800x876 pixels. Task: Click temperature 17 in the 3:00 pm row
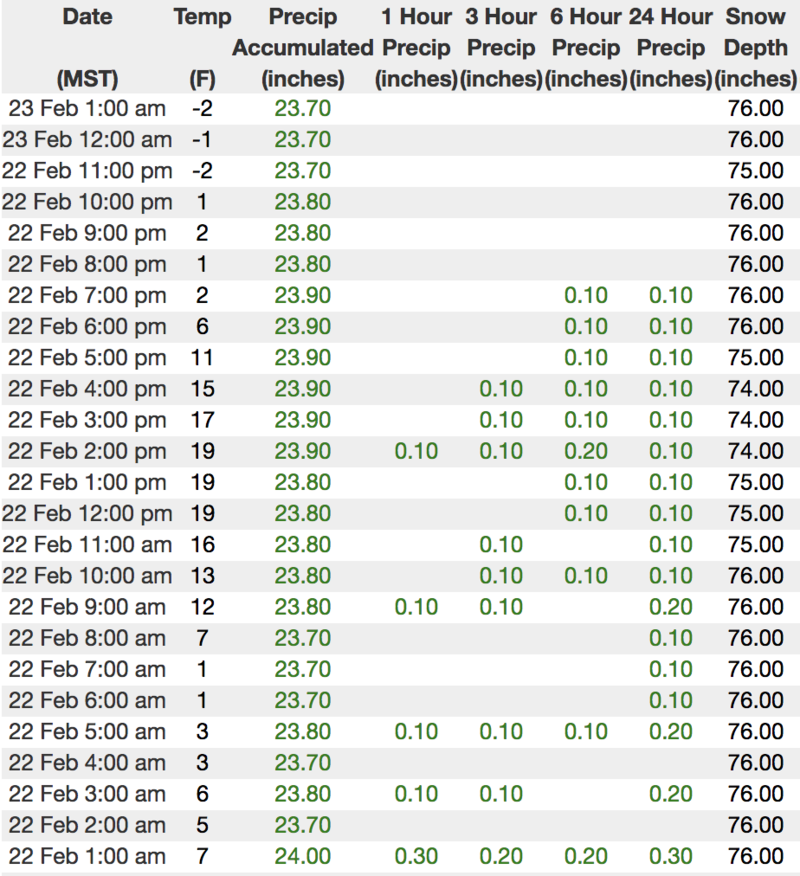pos(202,420)
